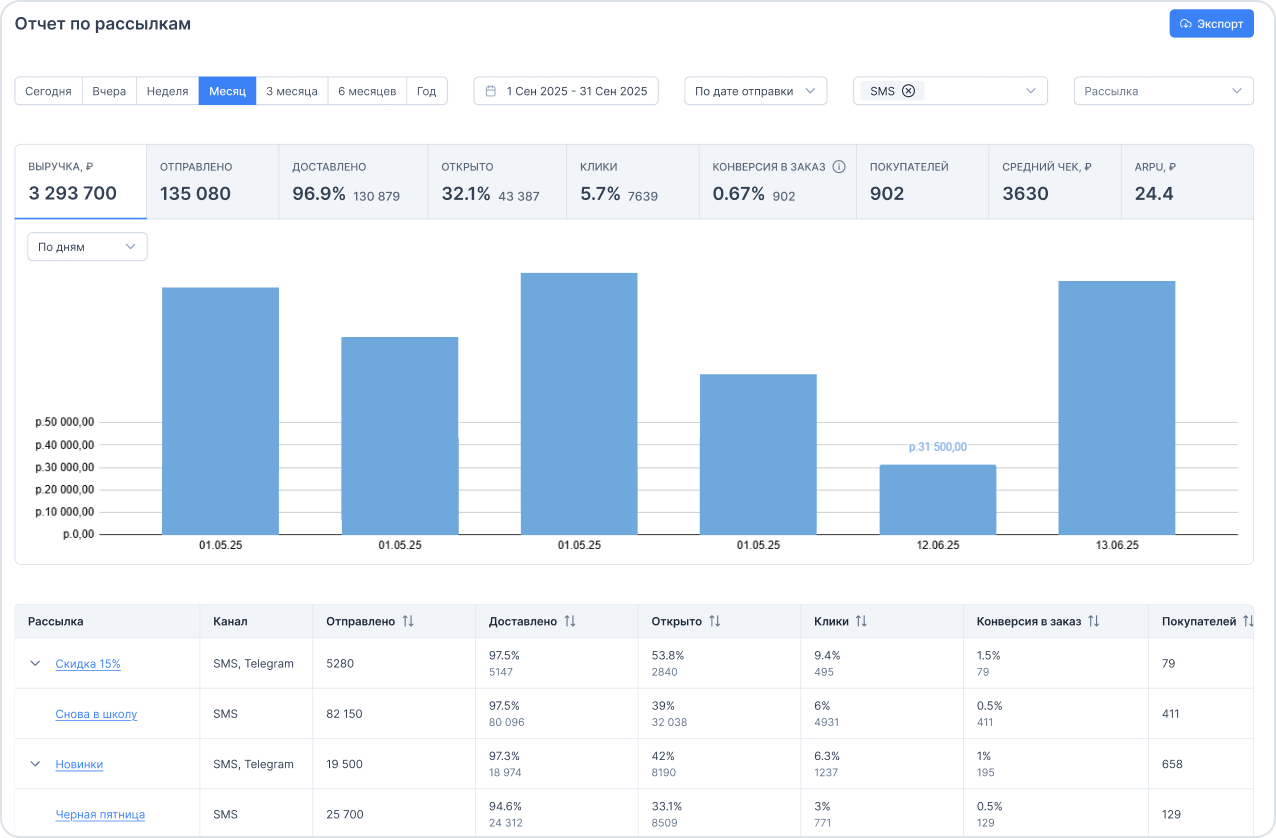This screenshot has height=838, width=1276.
Task: Sort table by Клики column
Action: tap(861, 621)
